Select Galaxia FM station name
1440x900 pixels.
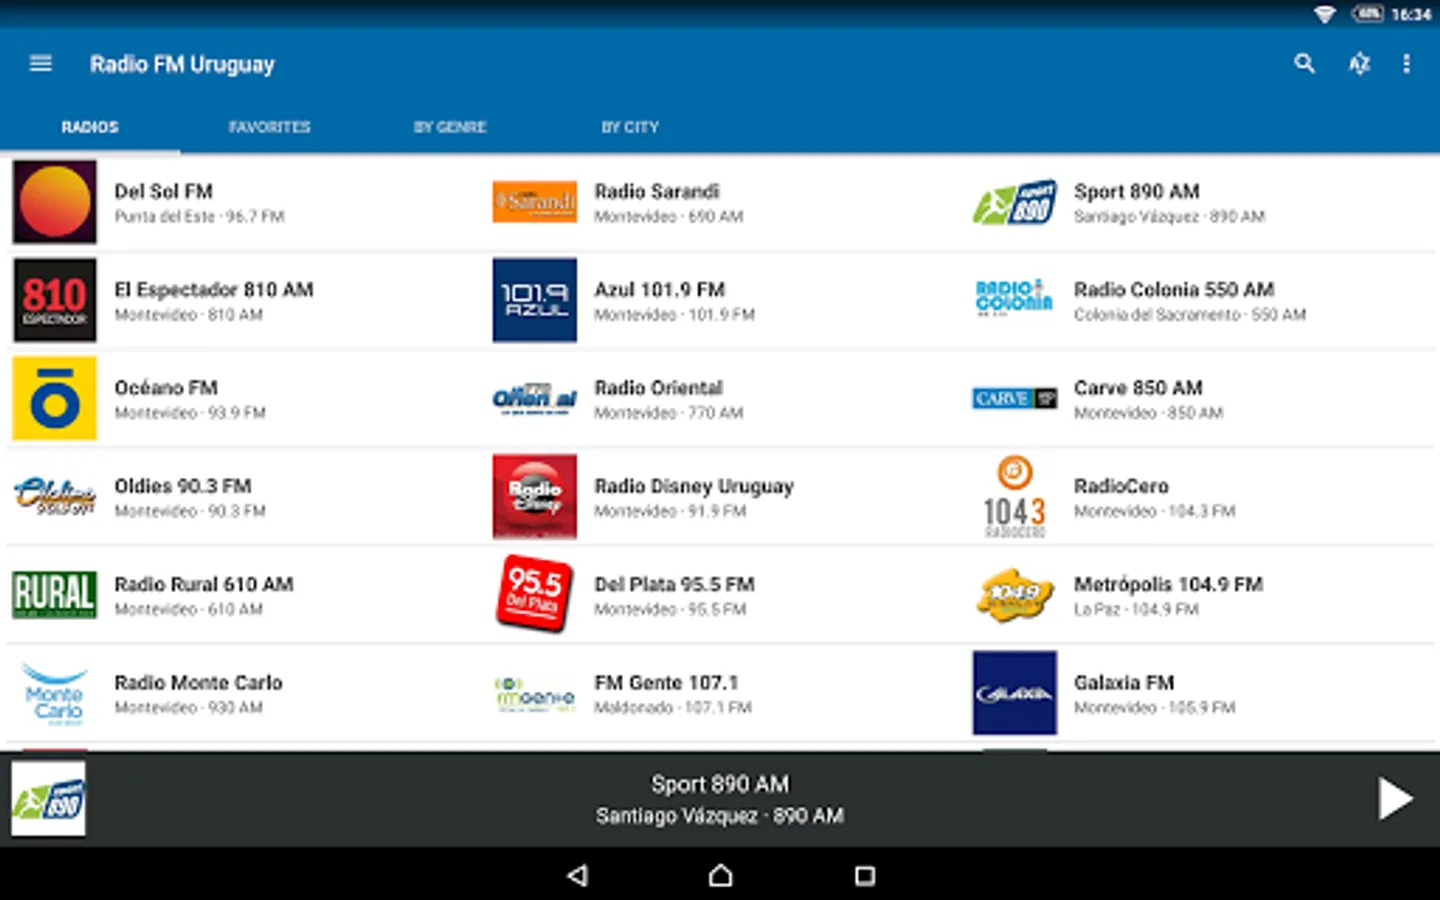click(x=1124, y=682)
